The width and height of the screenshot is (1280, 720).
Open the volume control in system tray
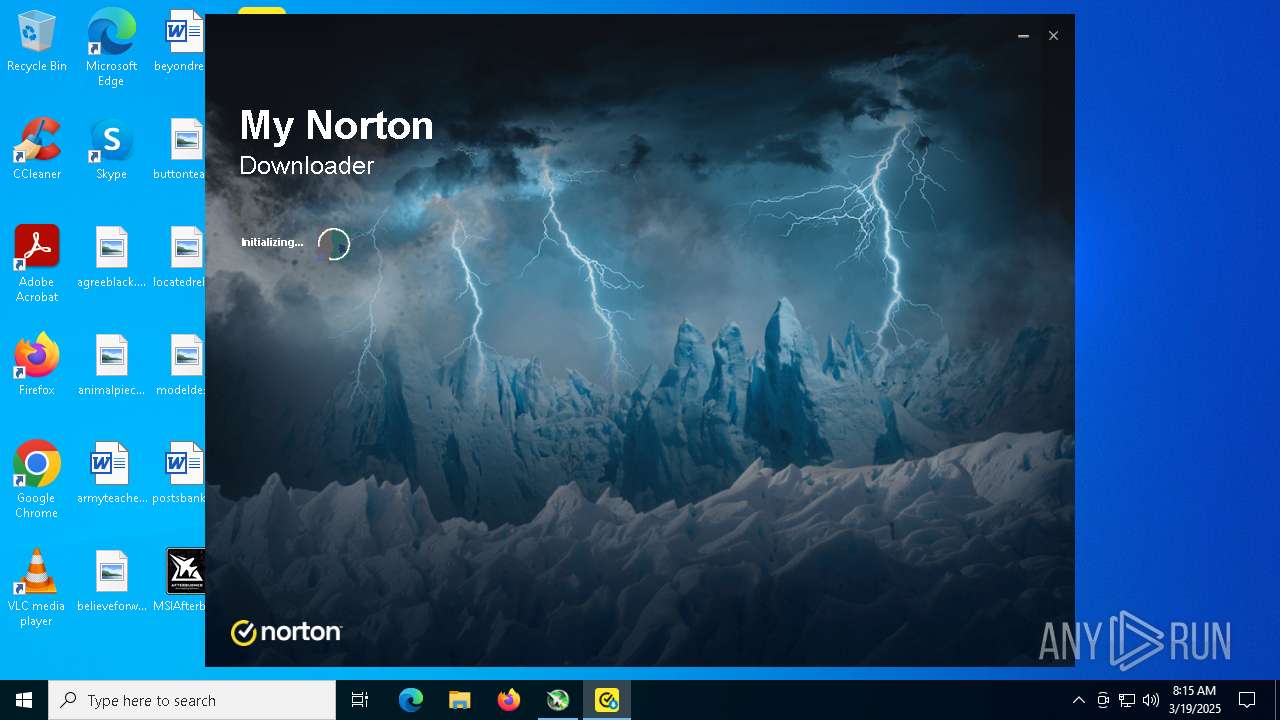[x=1151, y=700]
